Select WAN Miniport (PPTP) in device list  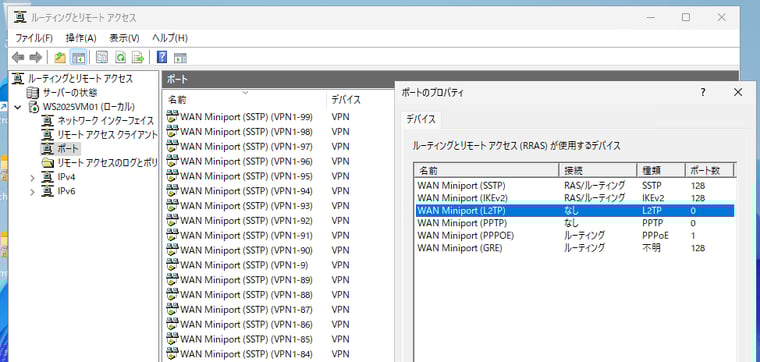pyautogui.click(x=575, y=223)
